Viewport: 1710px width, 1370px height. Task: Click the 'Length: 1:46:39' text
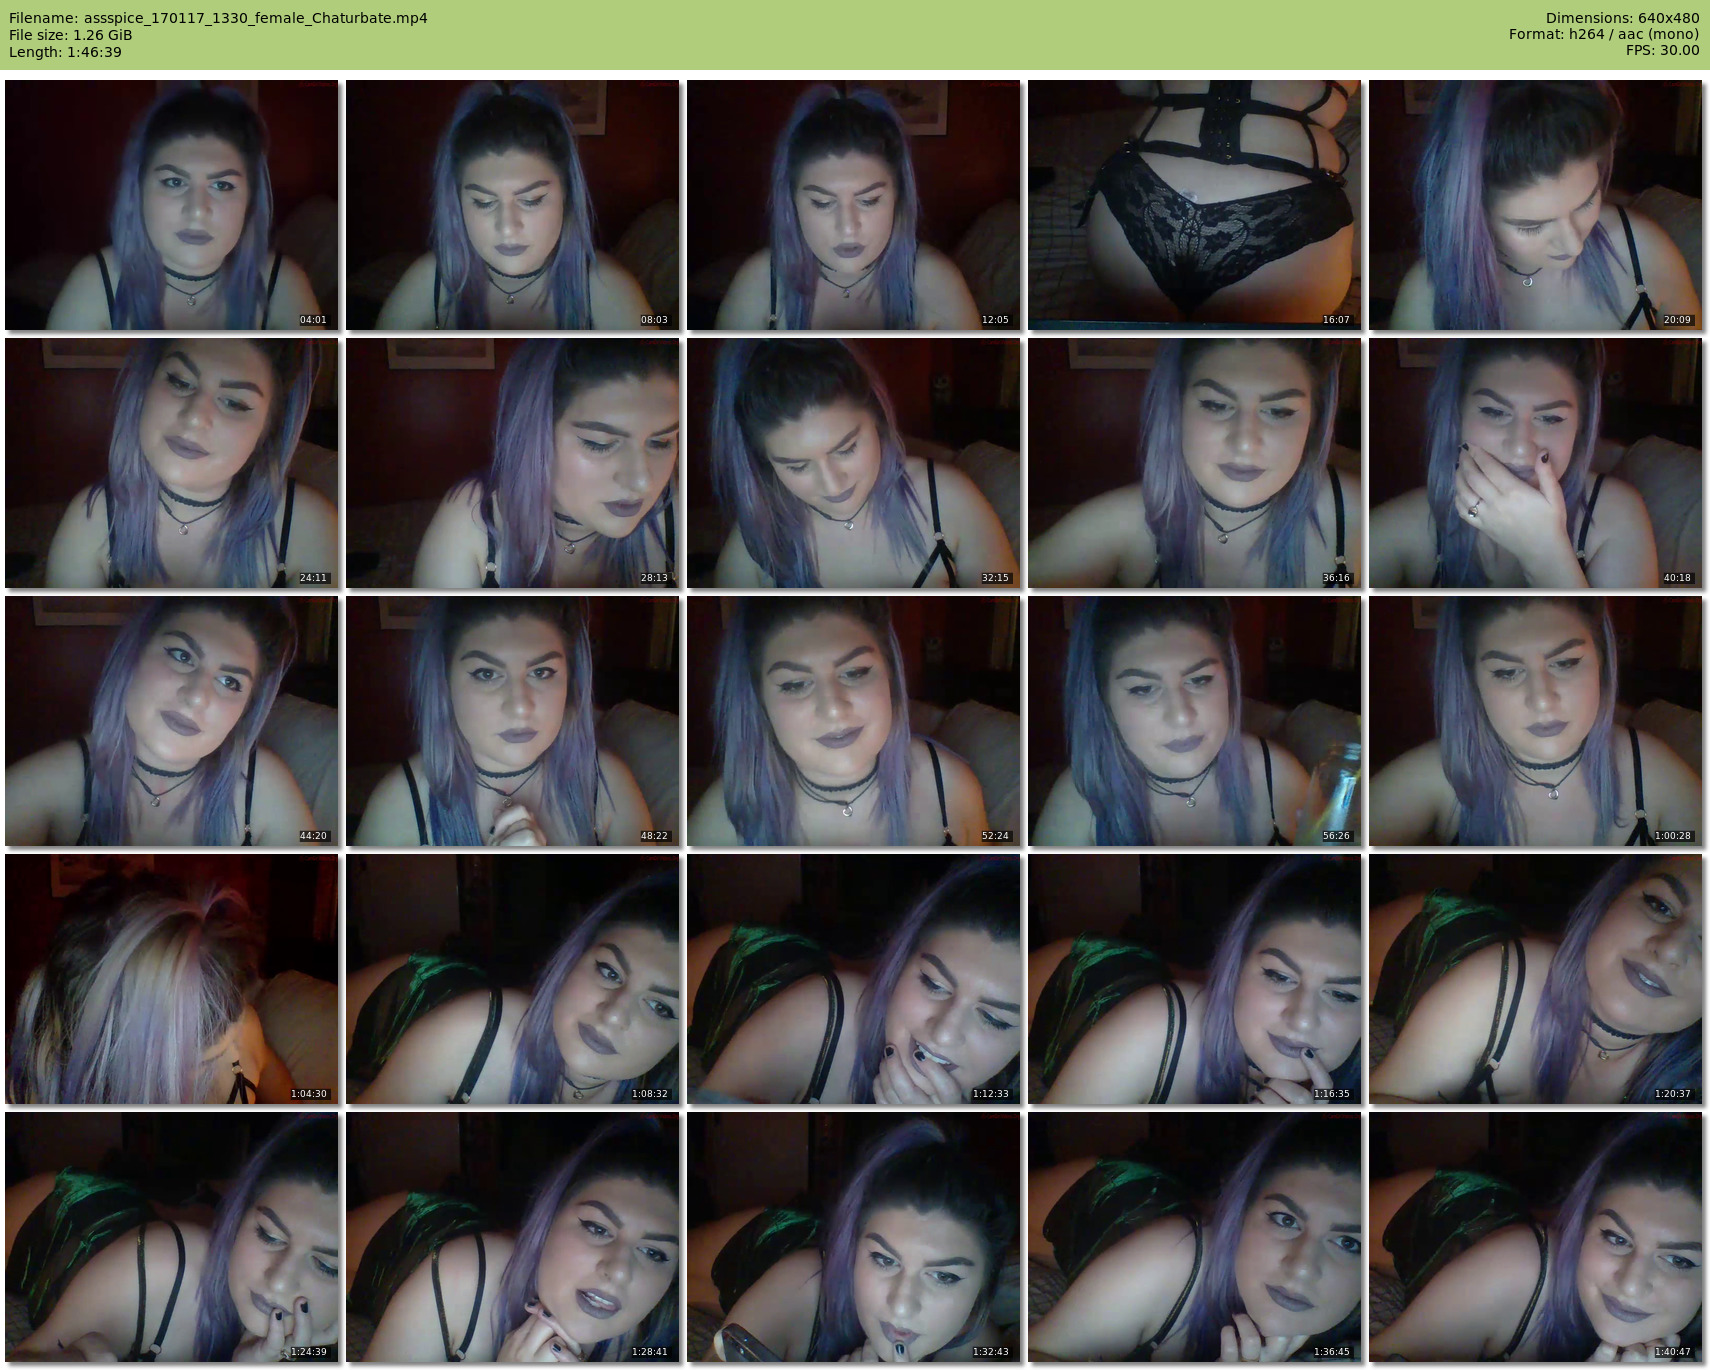[x=65, y=52]
